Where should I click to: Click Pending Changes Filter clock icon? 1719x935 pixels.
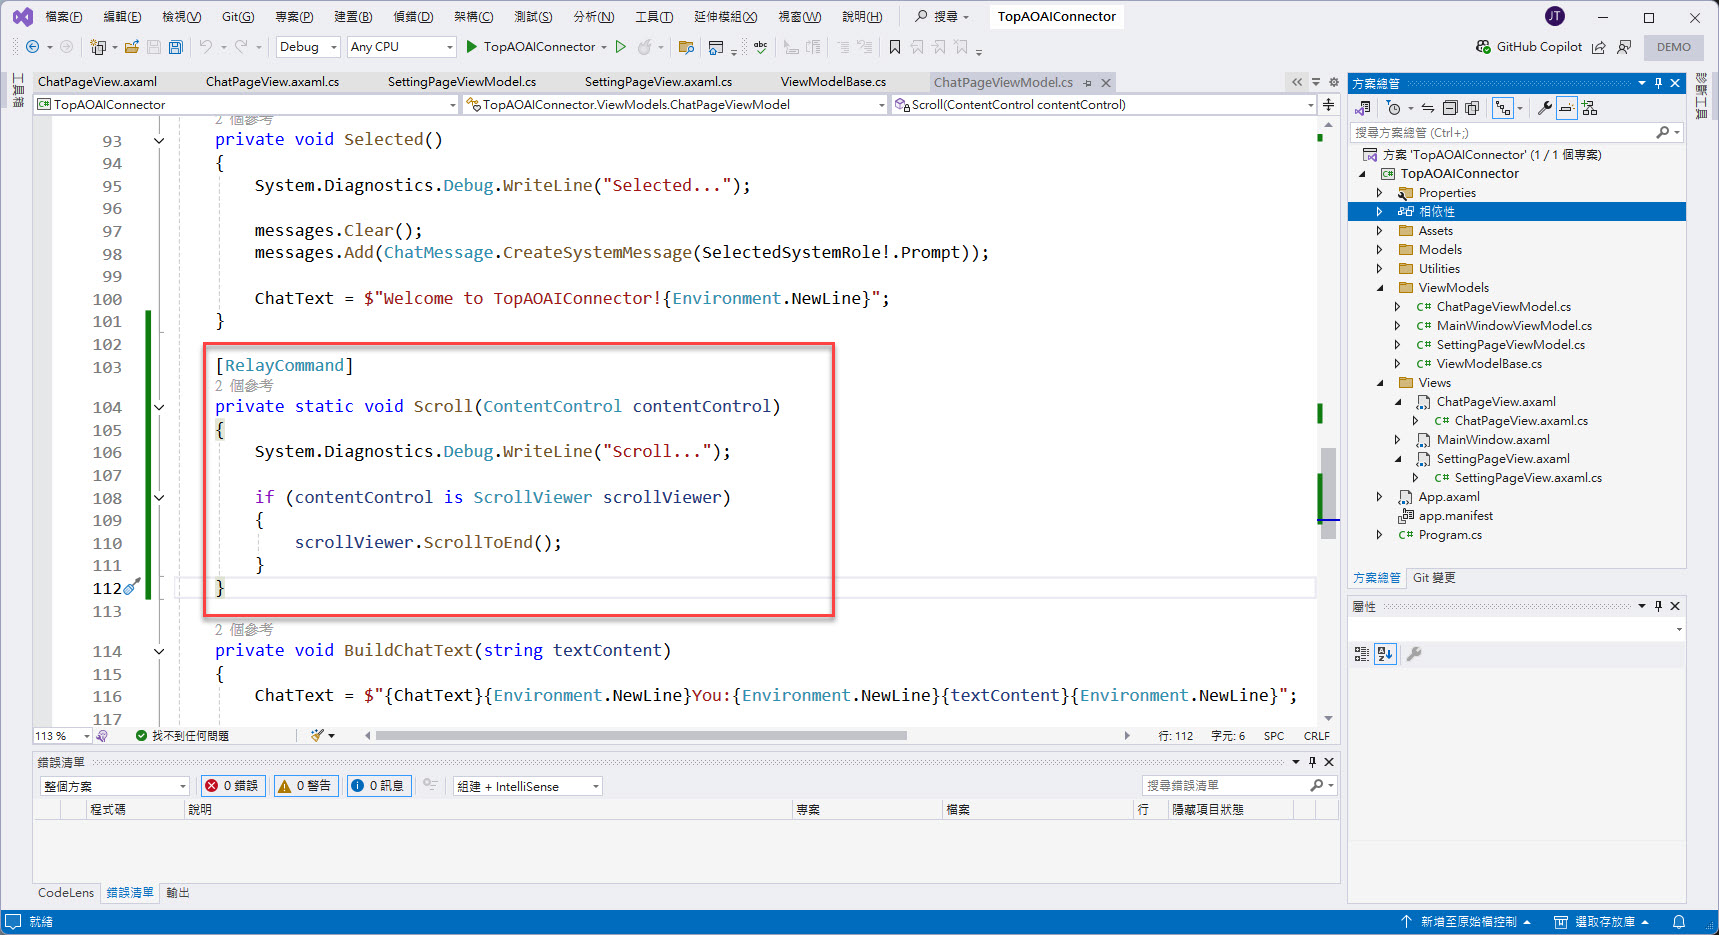(1393, 108)
